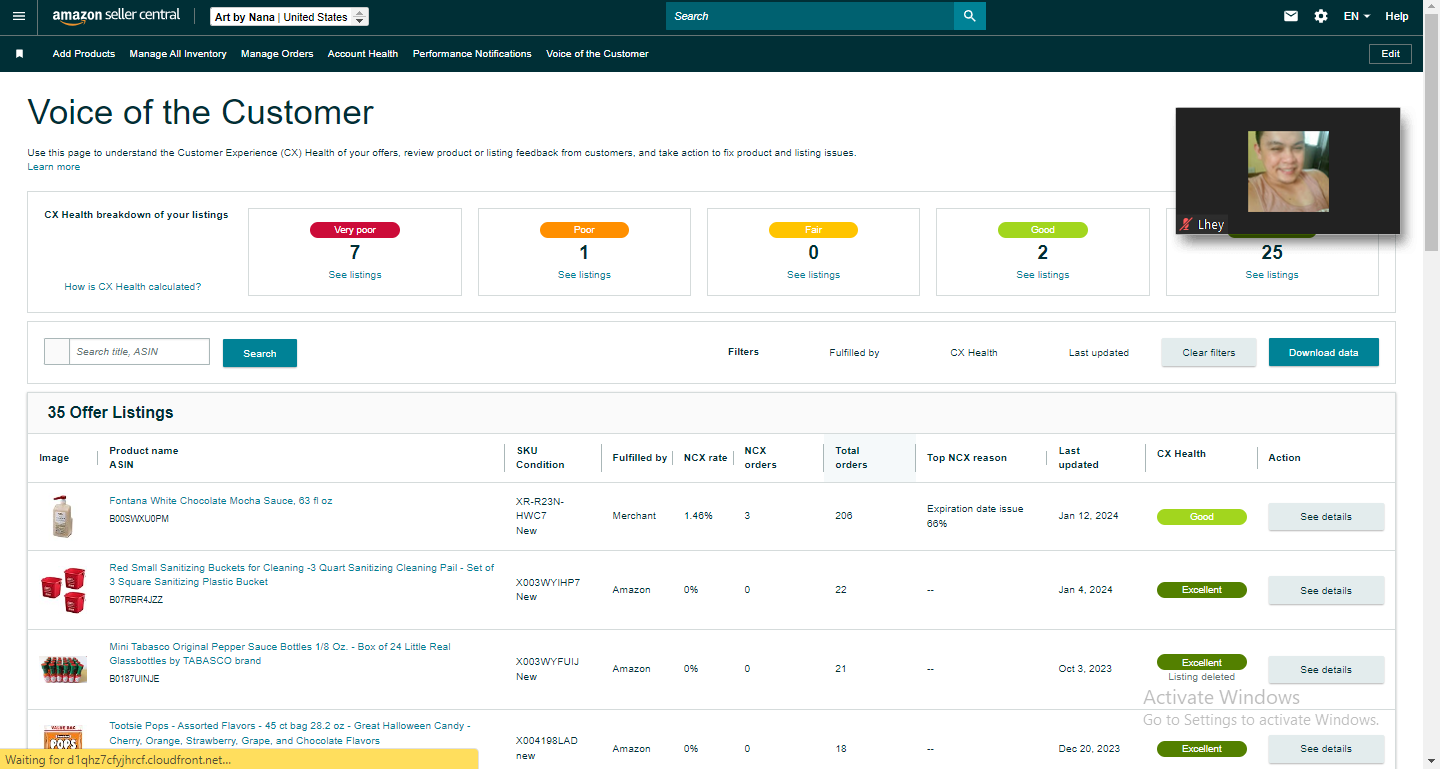Open the hamburger navigation menu
Image resolution: width=1440 pixels, height=769 pixels.
coord(19,16)
